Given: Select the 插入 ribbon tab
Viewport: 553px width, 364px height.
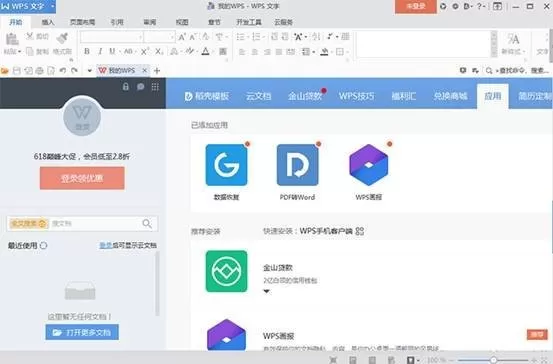Looking at the screenshot, I should point(48,22).
